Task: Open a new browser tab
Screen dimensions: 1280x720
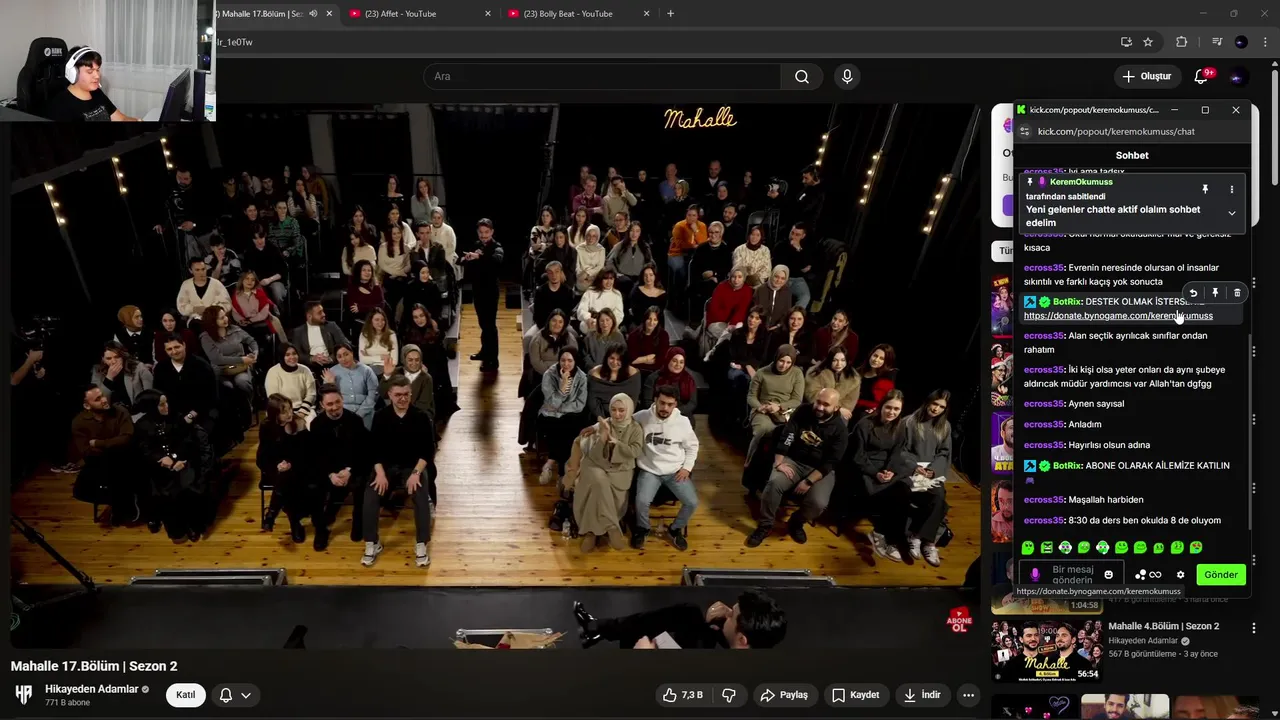Action: click(670, 14)
